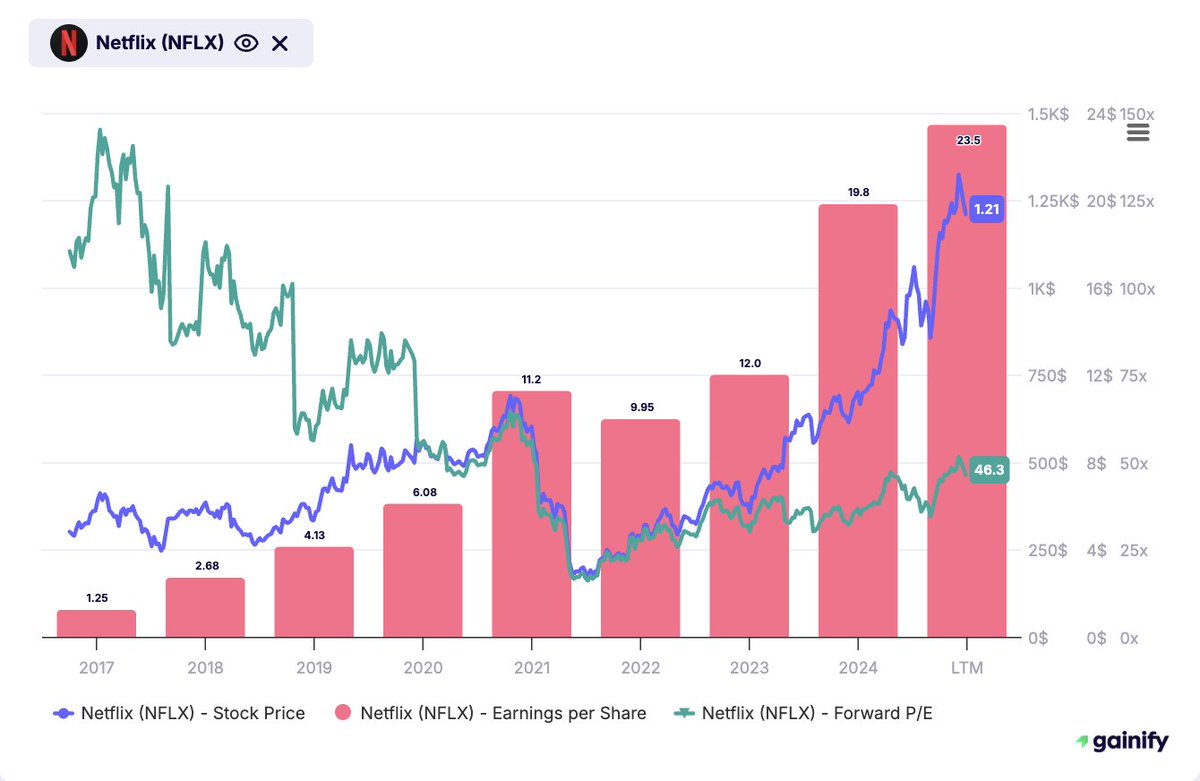The height and width of the screenshot is (781, 1200).
Task: Click the 2024 EPS bar labeled 19.8
Action: coord(858,421)
